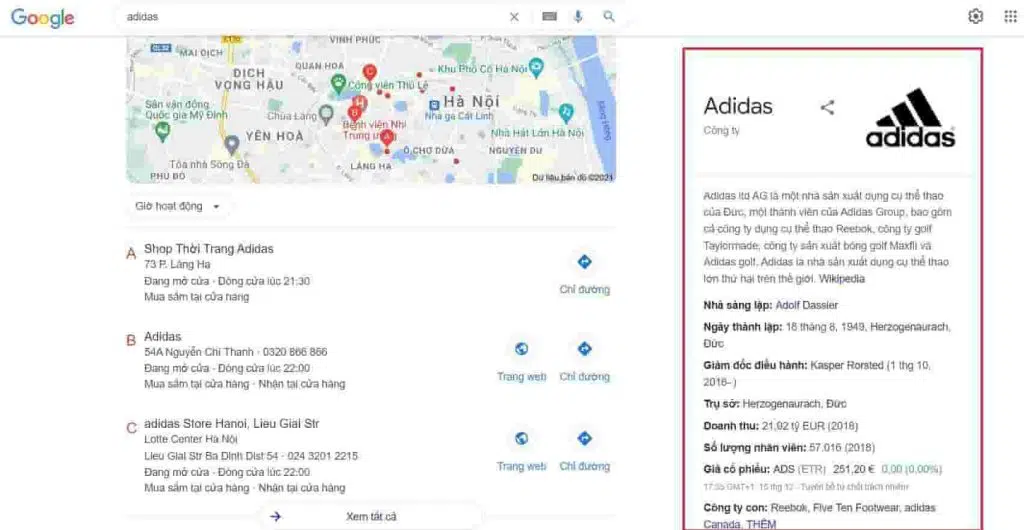The width and height of the screenshot is (1024, 530).
Task: Click the Khu Phố Cổ Hà Nội marker
Action: 536,66
